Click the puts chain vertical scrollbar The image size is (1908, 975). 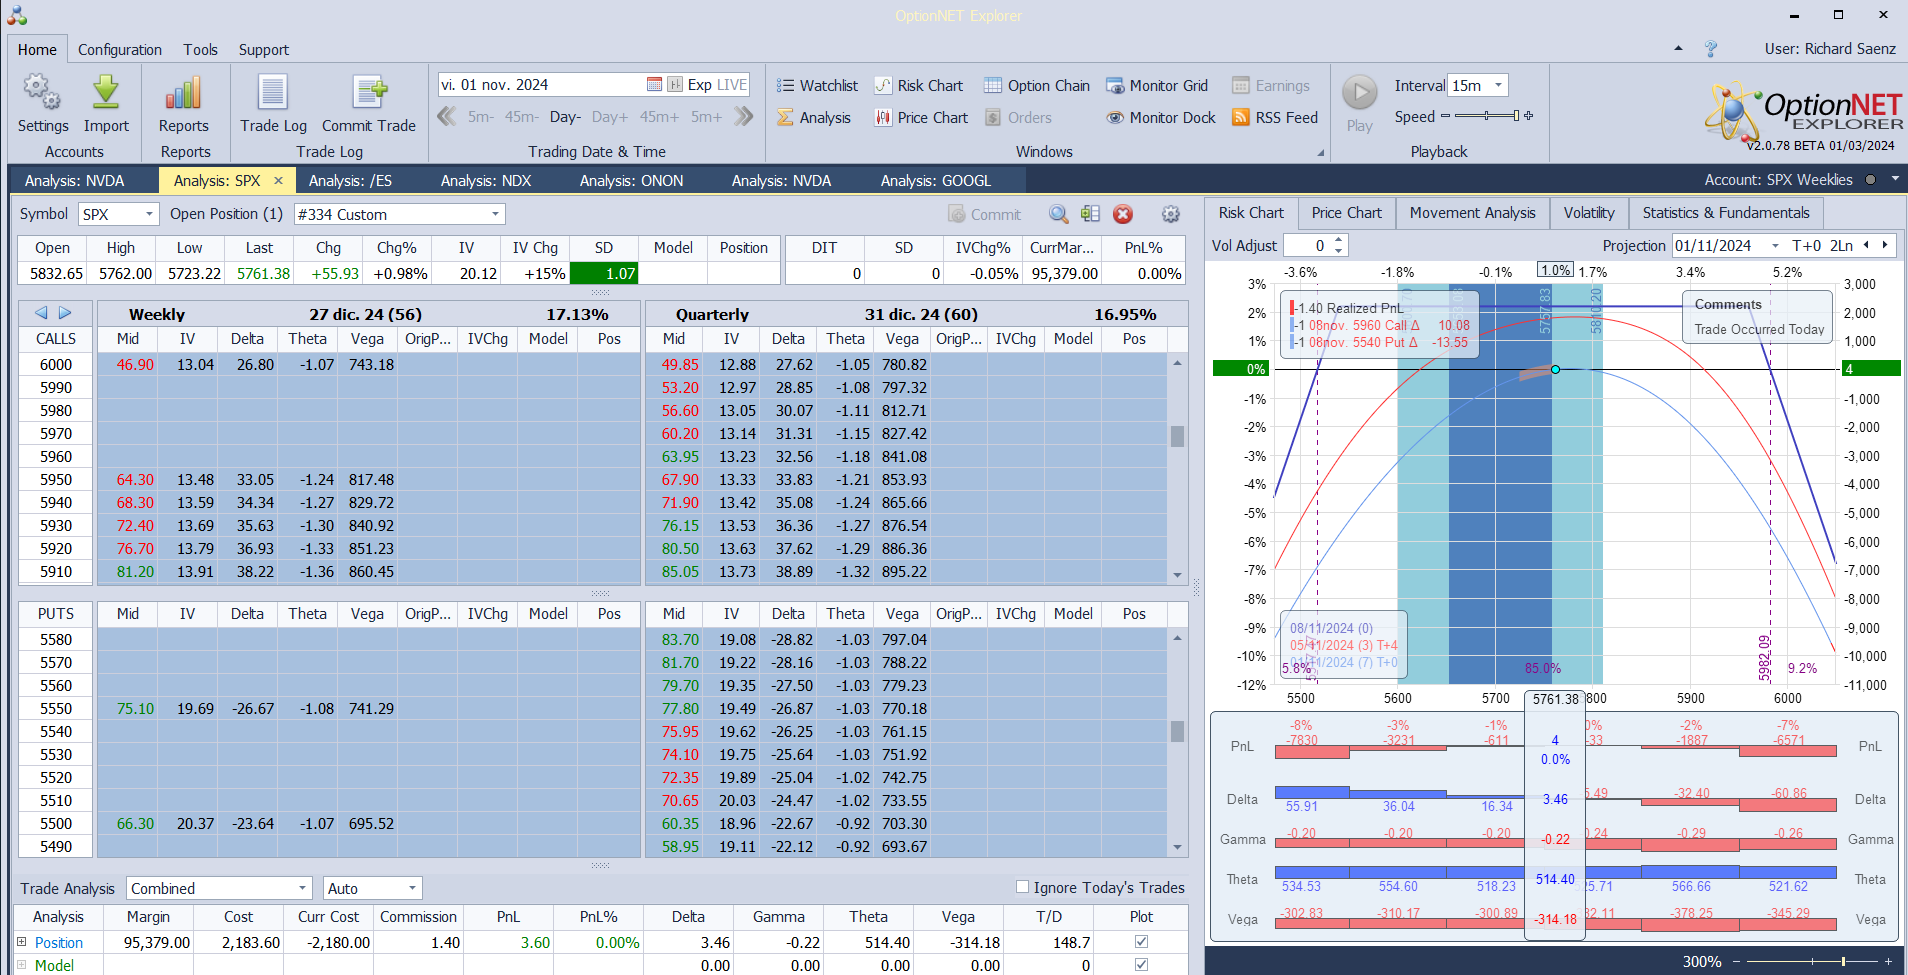point(1178,743)
